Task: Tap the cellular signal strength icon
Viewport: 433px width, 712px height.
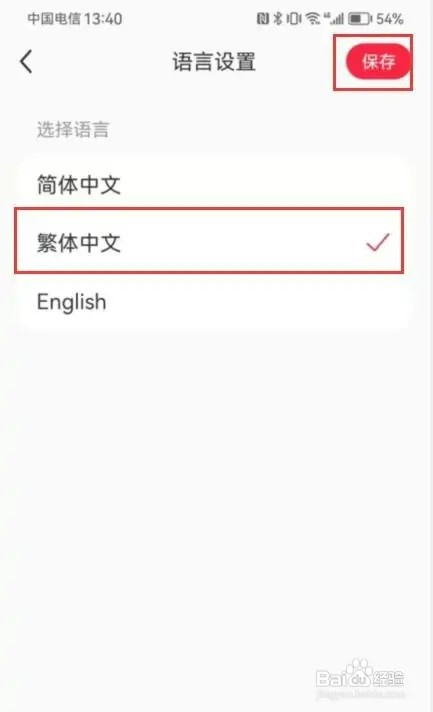Action: click(333, 19)
